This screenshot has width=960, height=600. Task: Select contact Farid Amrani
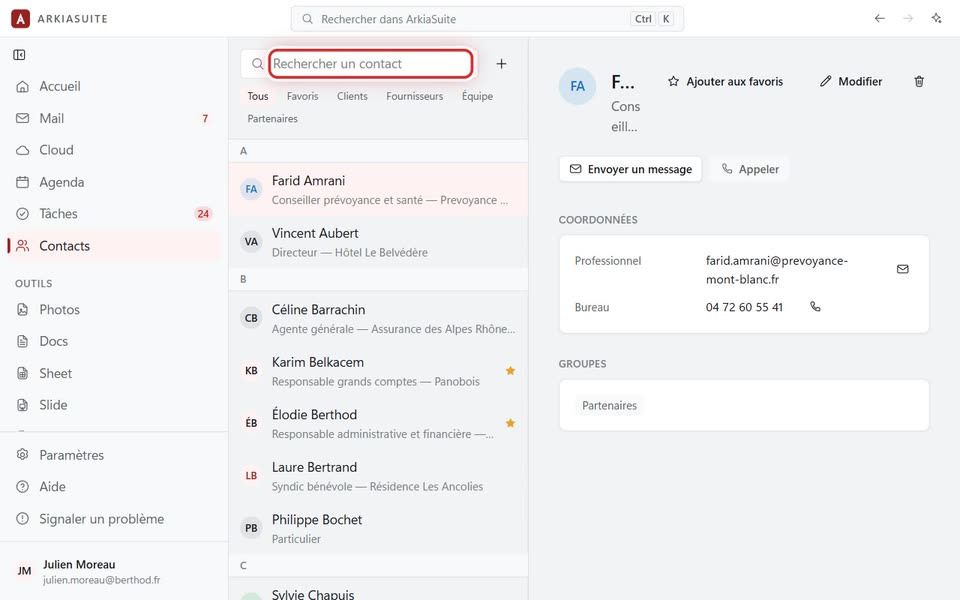click(x=378, y=189)
